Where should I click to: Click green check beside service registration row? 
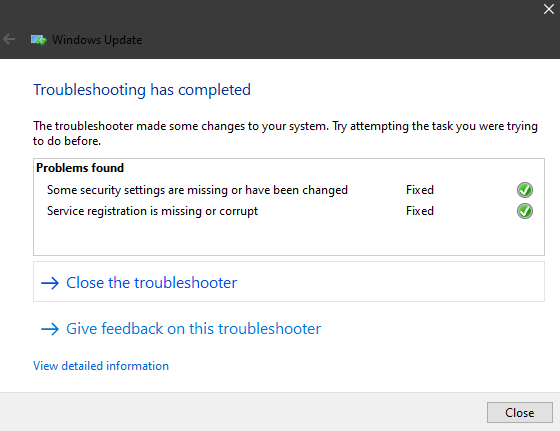525,211
